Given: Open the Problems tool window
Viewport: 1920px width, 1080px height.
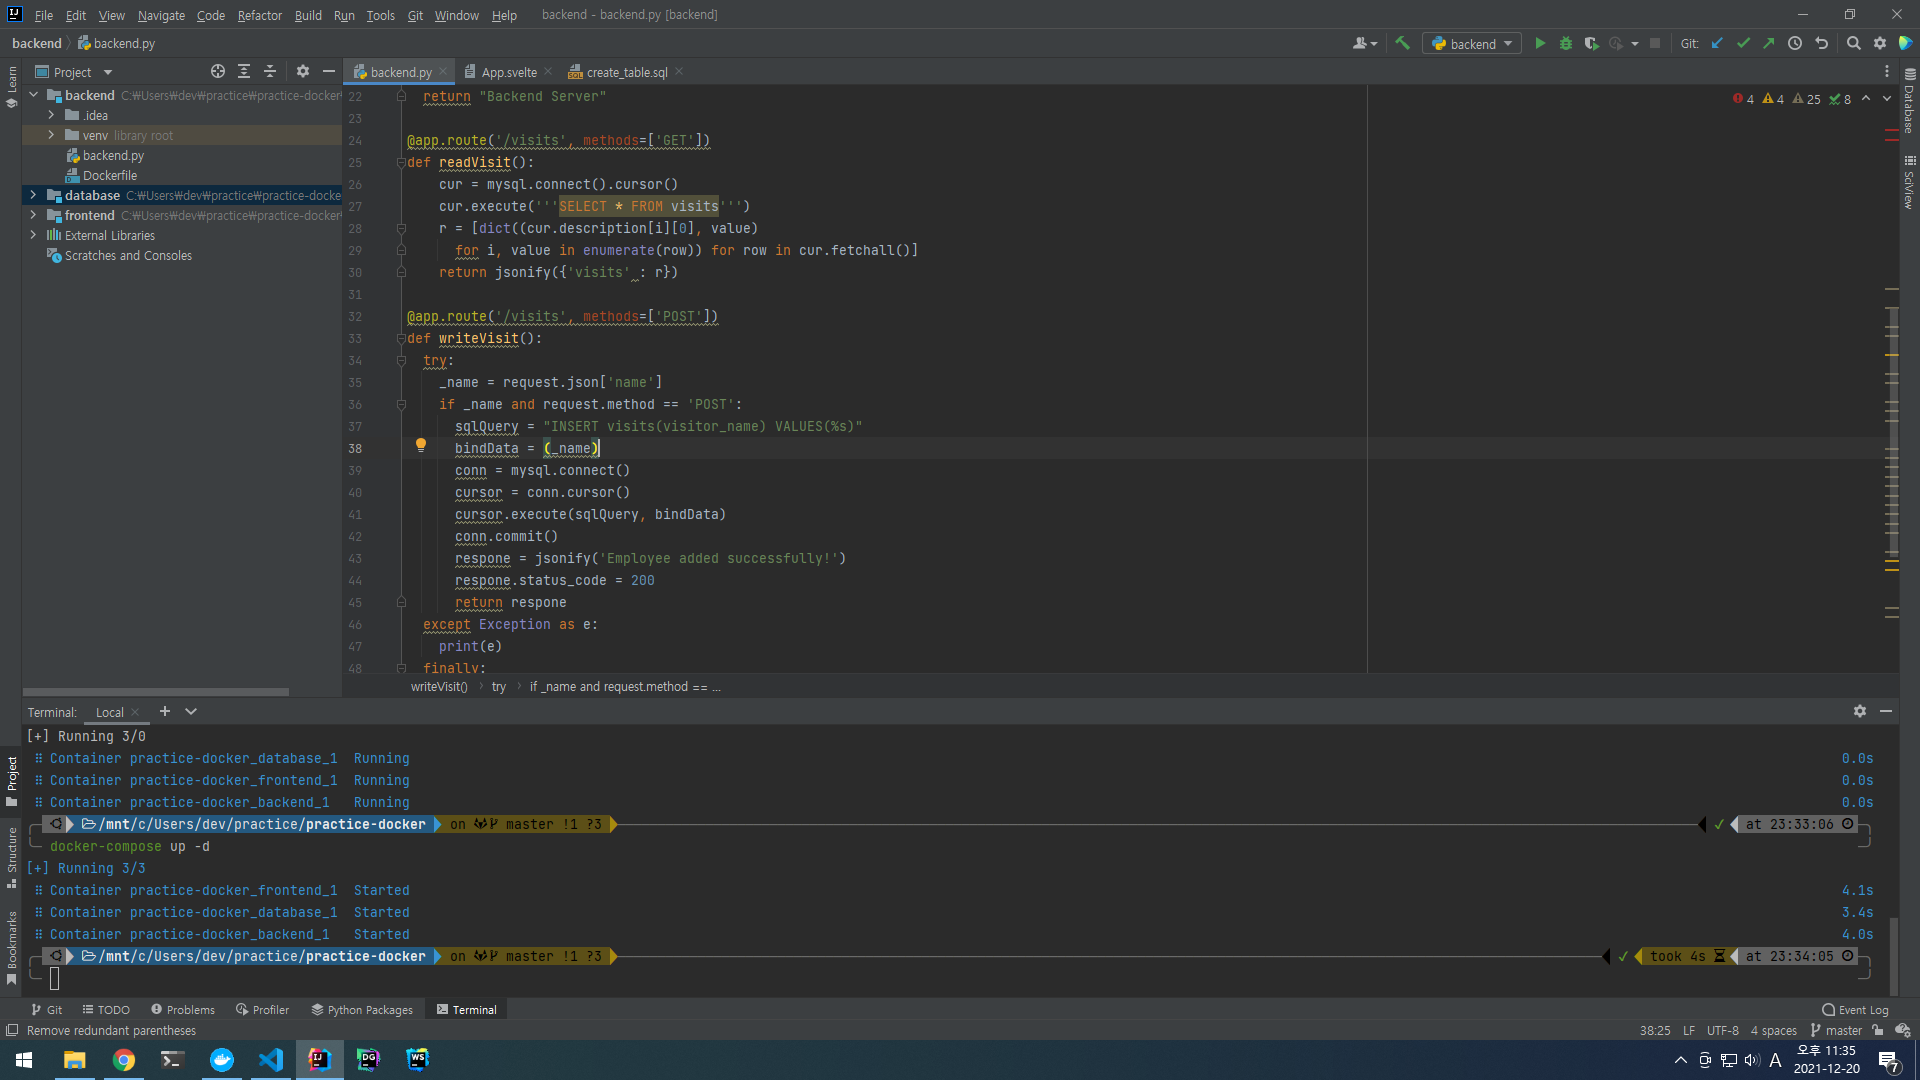Looking at the screenshot, I should (x=183, y=1009).
